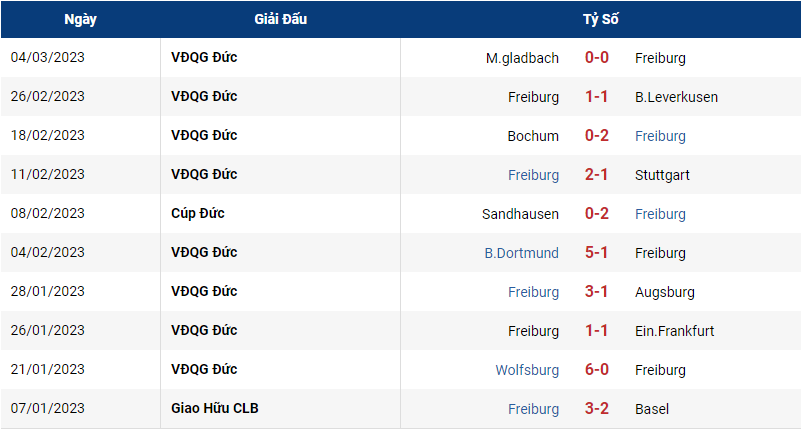Select Giao Hữu CLB competition label

pyautogui.click(x=215, y=408)
